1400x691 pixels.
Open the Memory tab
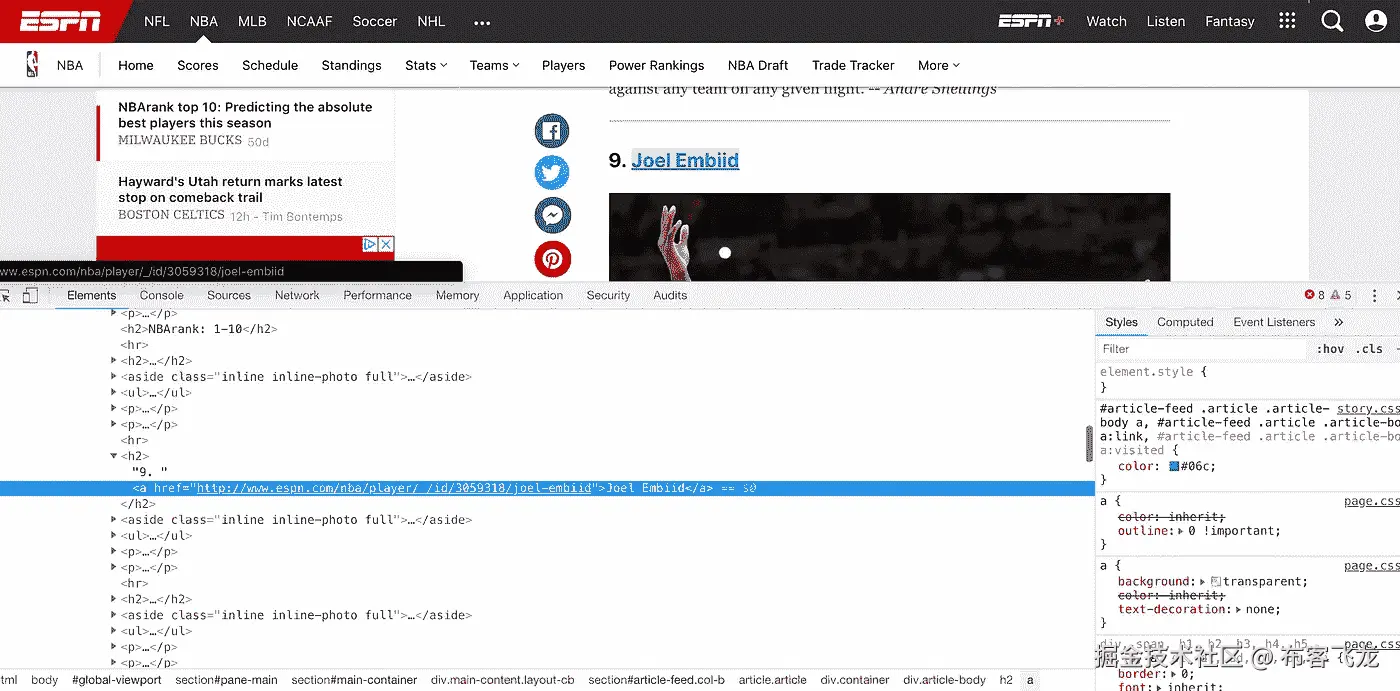coord(457,295)
